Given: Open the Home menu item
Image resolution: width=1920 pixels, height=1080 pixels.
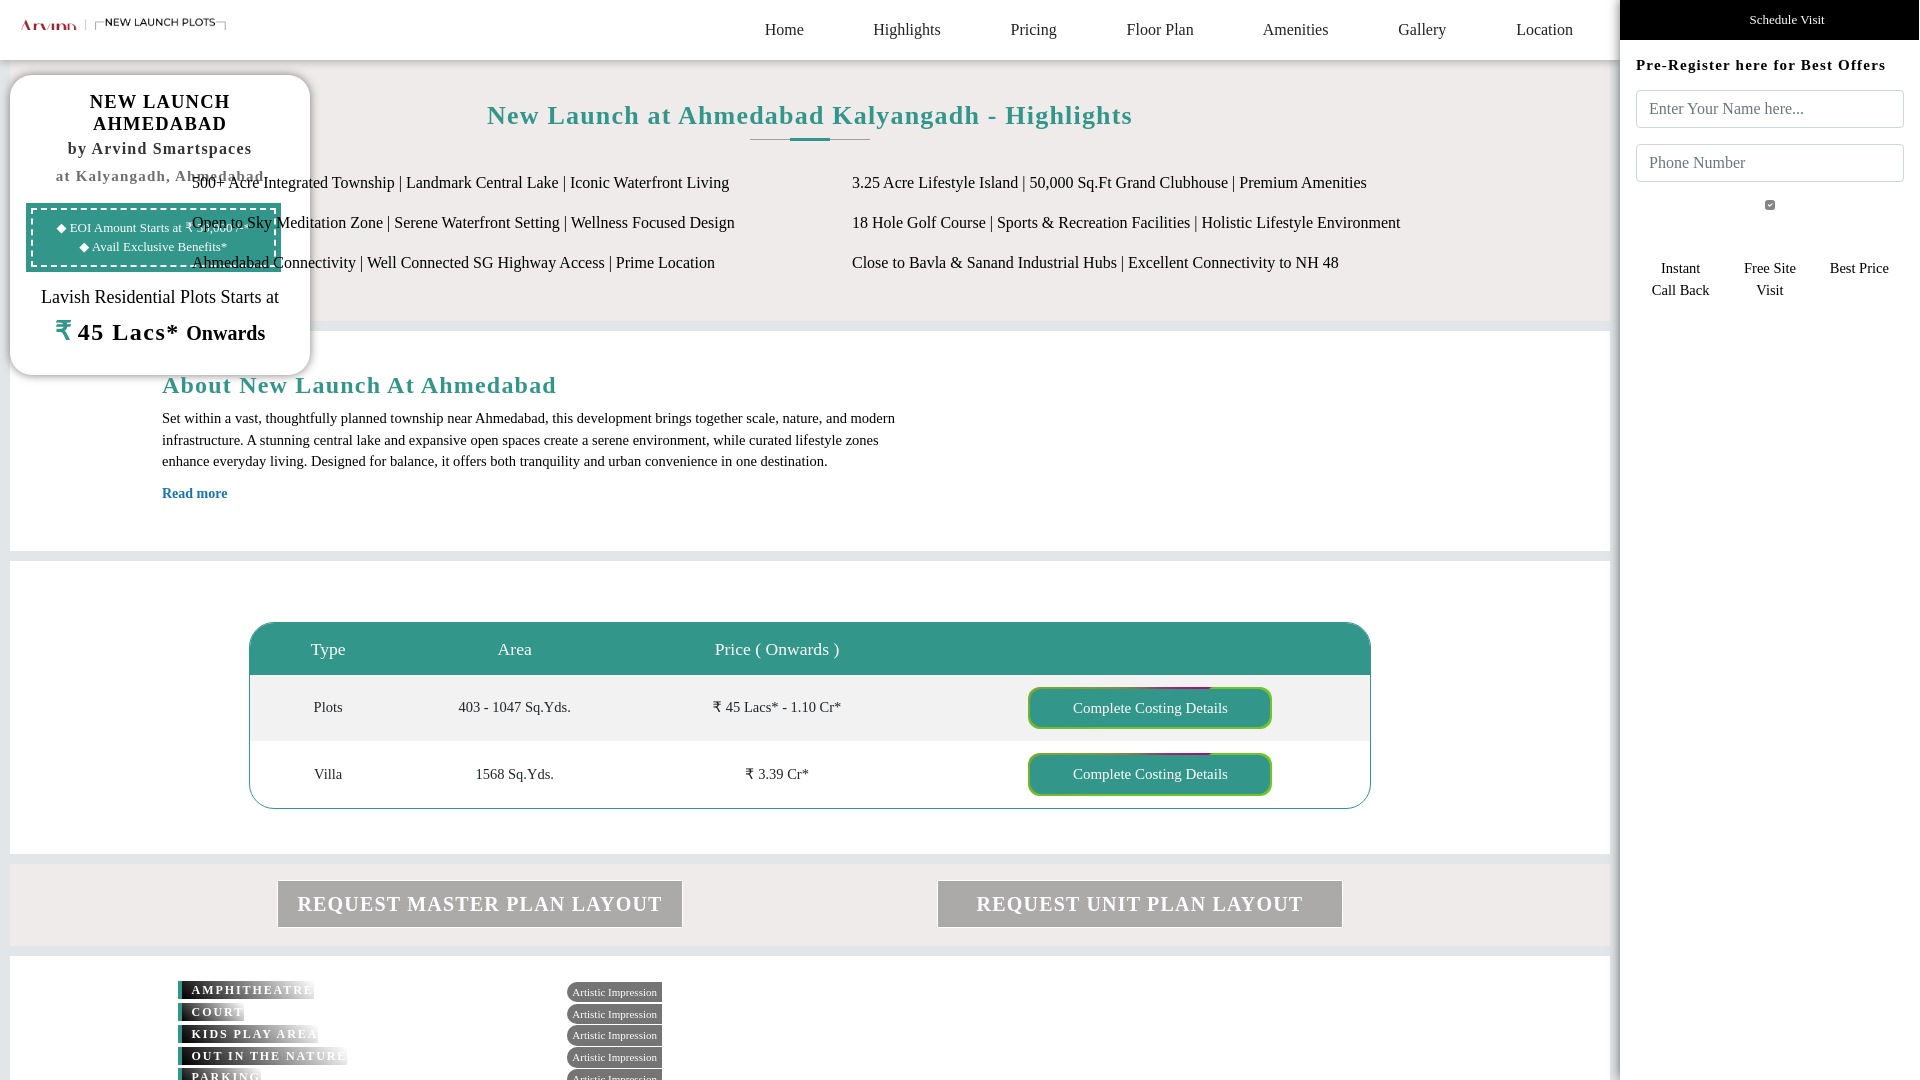Looking at the screenshot, I should pos(784,30).
